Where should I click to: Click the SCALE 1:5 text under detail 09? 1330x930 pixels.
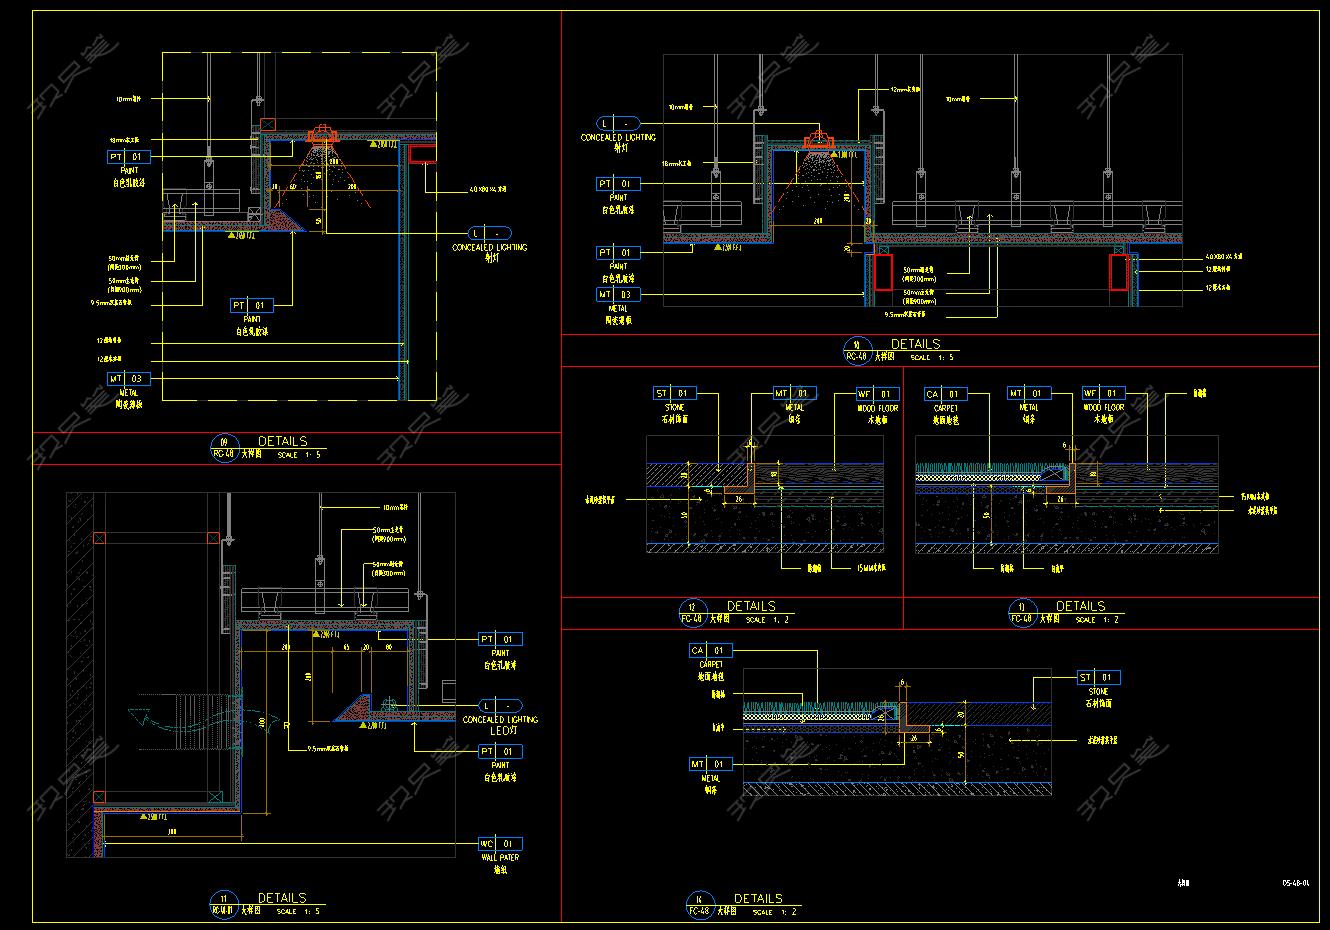[301, 455]
